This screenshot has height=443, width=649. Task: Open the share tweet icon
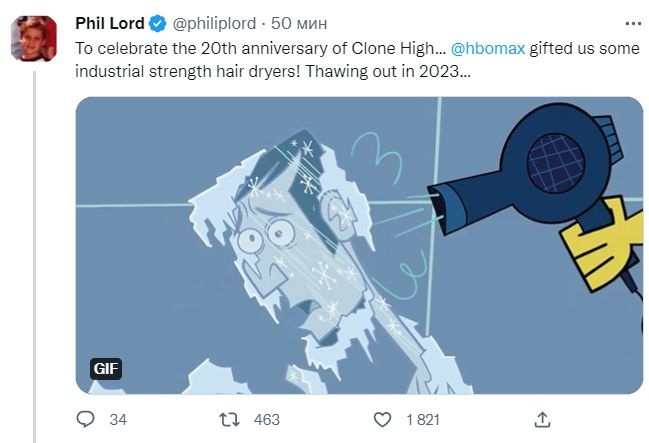[543, 419]
